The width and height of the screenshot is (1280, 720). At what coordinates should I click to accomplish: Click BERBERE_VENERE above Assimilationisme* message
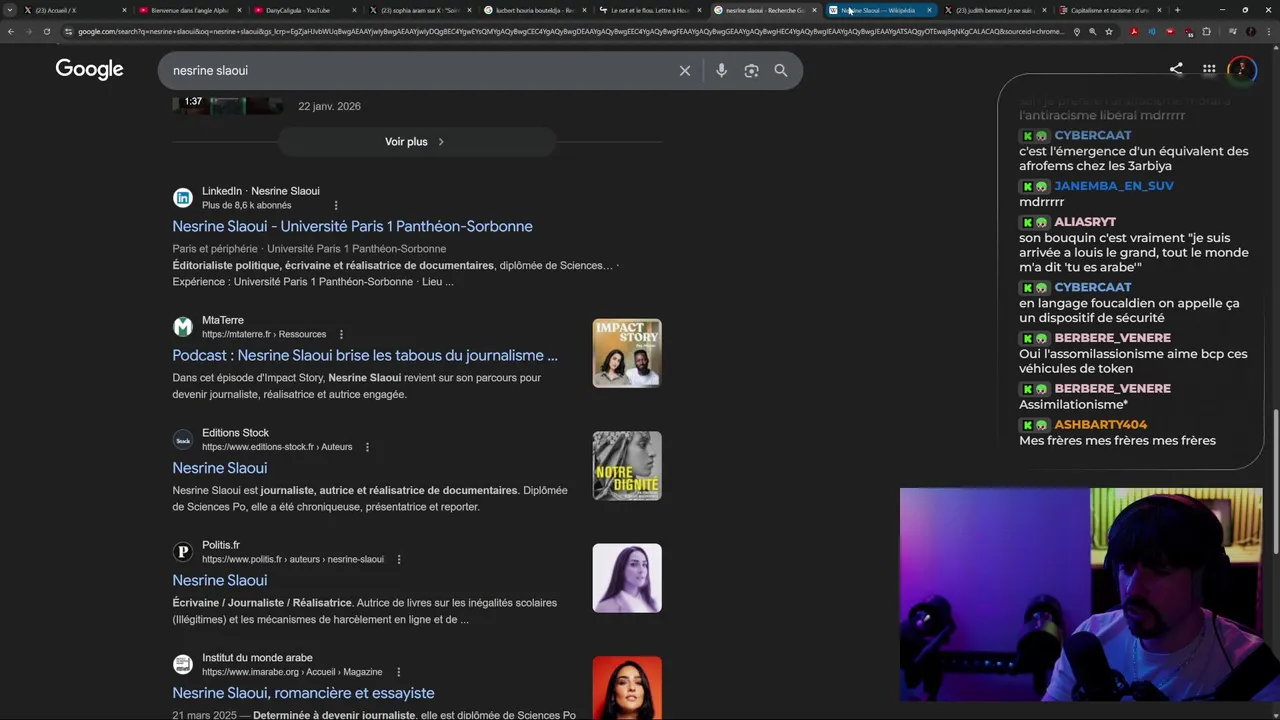coord(1112,389)
